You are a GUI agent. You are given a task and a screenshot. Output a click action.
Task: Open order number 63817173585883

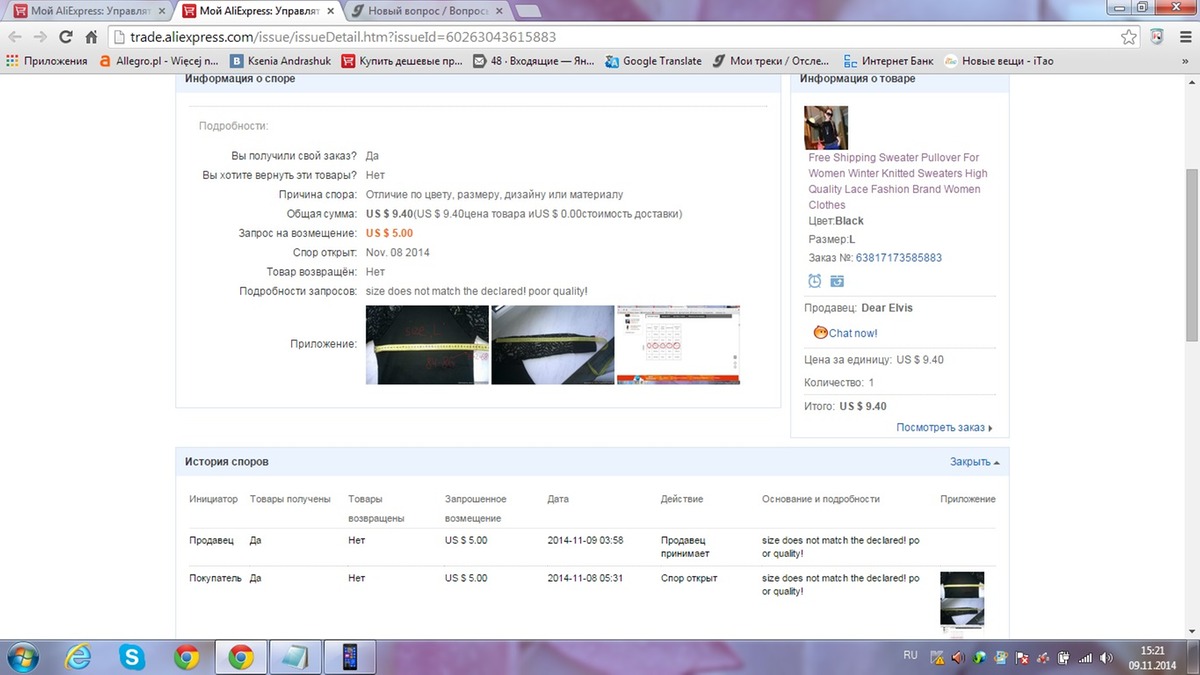click(x=899, y=257)
